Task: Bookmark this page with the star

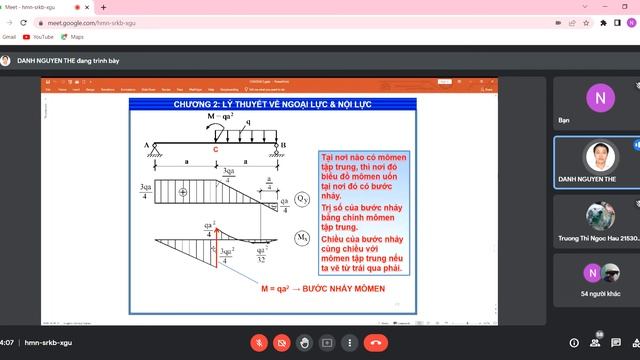Action: tap(586, 23)
